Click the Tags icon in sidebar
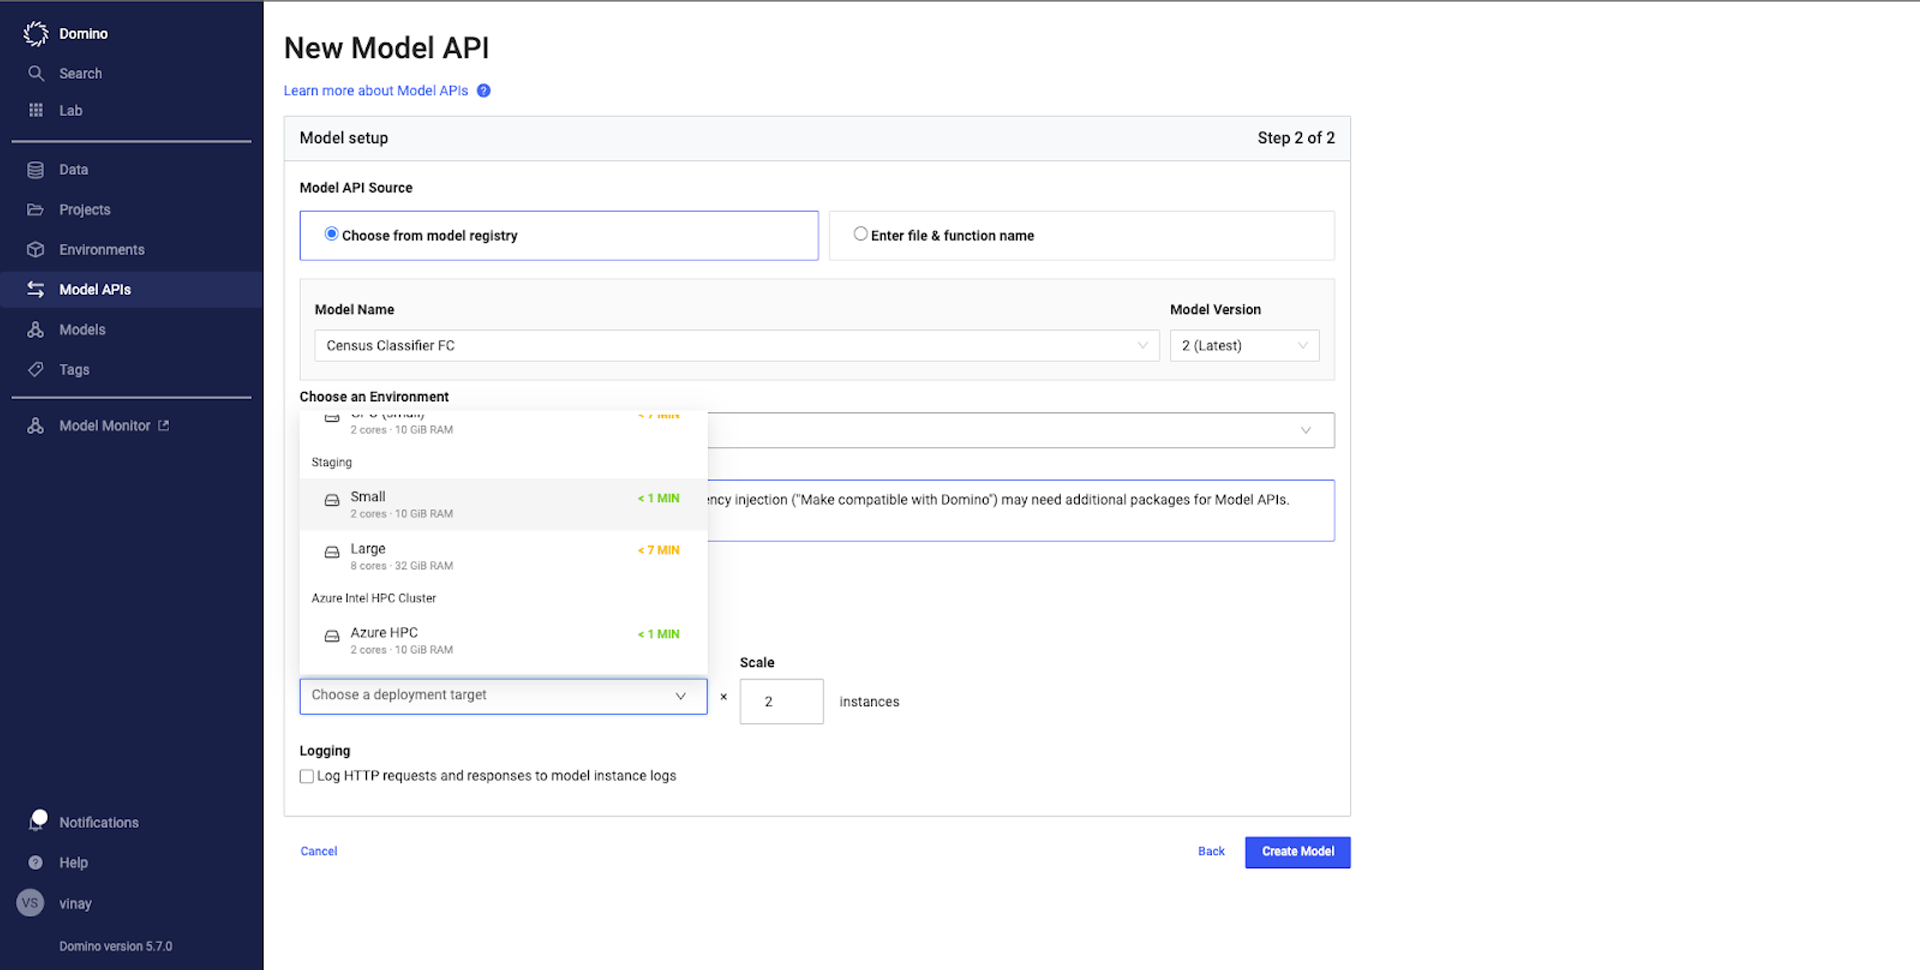The width and height of the screenshot is (1920, 970). 36,370
